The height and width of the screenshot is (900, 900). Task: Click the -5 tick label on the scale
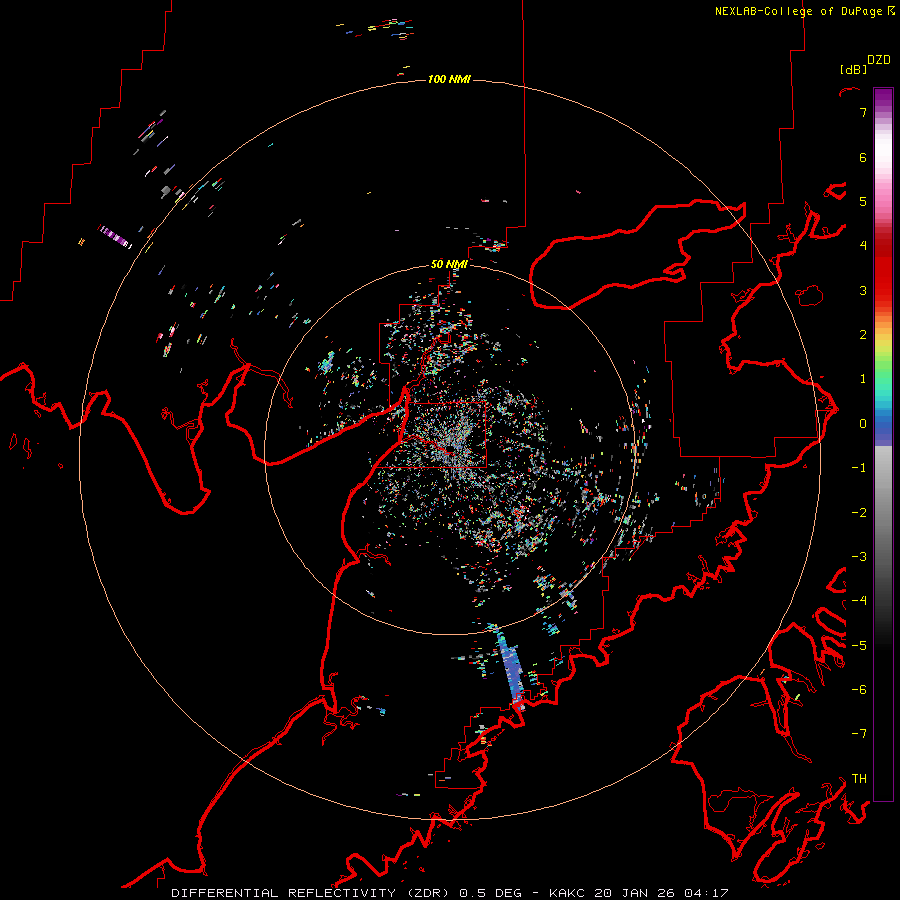click(859, 646)
